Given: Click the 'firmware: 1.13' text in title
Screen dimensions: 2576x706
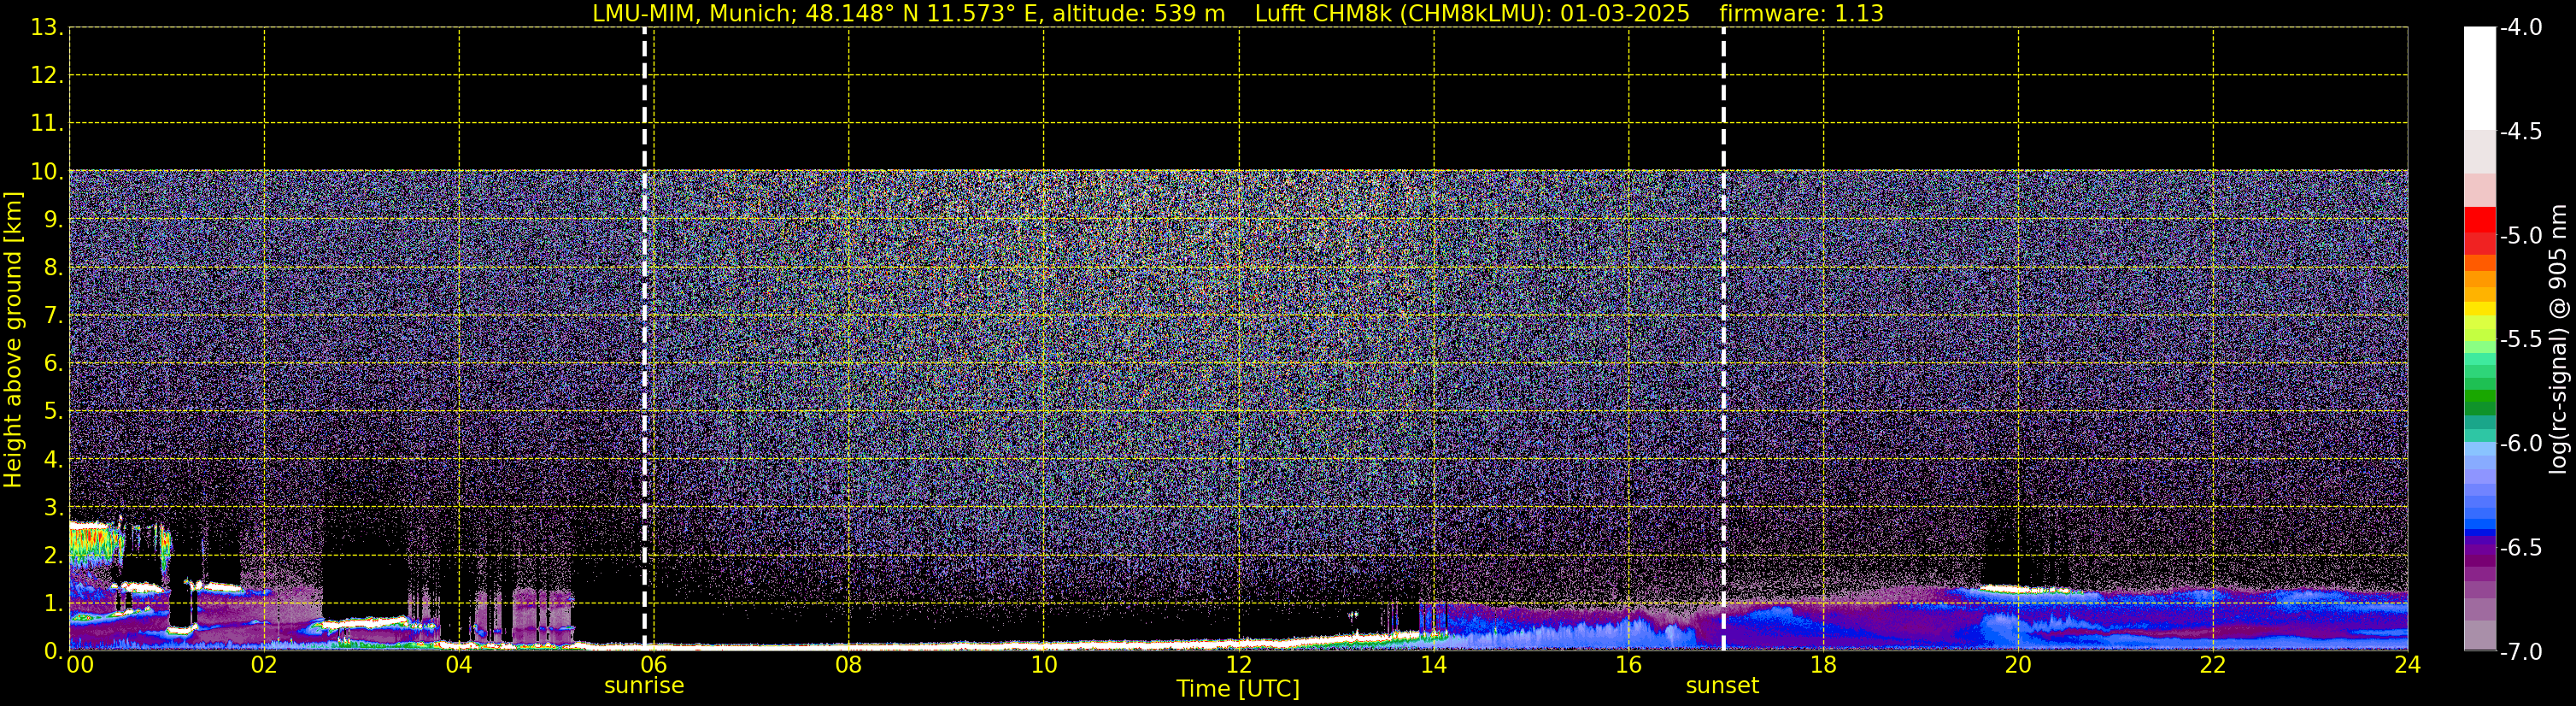Looking at the screenshot, I should [x=1801, y=14].
